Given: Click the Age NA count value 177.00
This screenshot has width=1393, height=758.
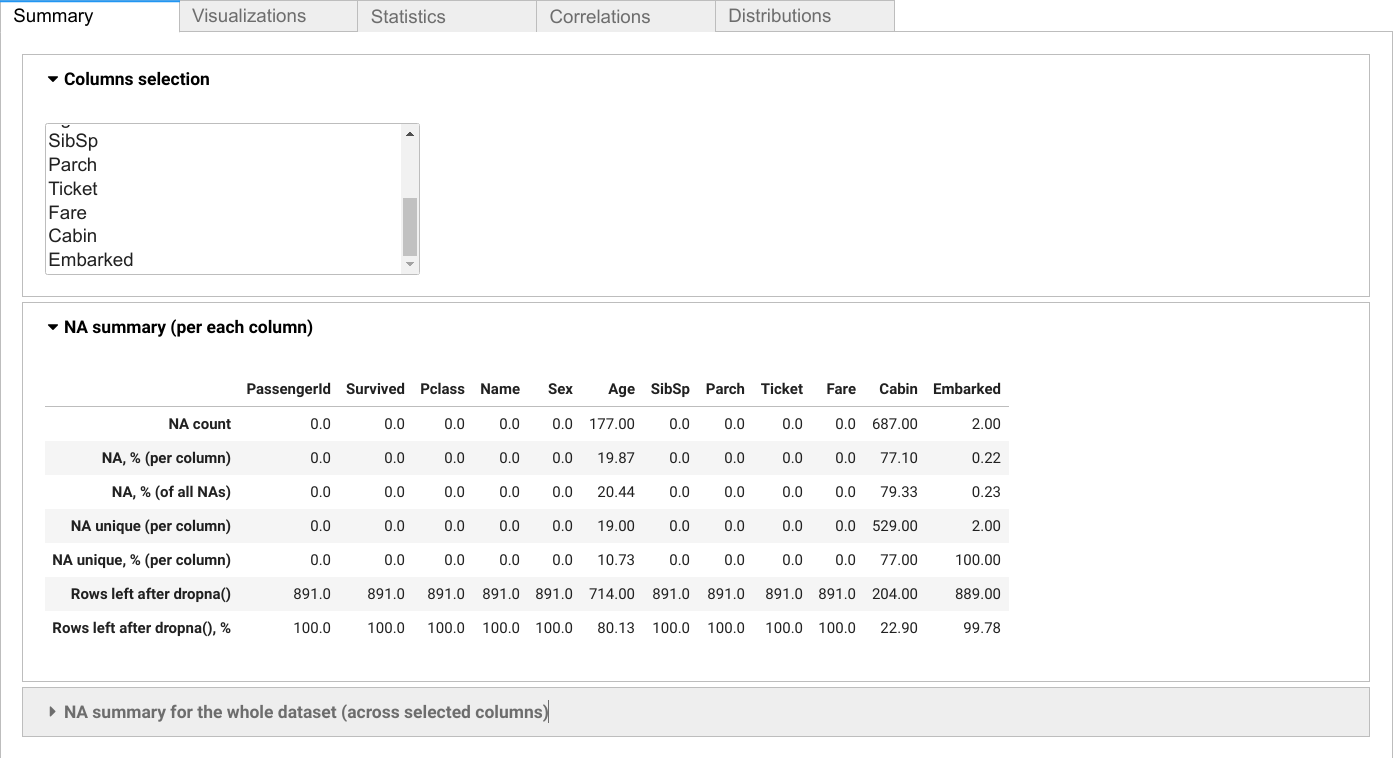Looking at the screenshot, I should coord(612,424).
